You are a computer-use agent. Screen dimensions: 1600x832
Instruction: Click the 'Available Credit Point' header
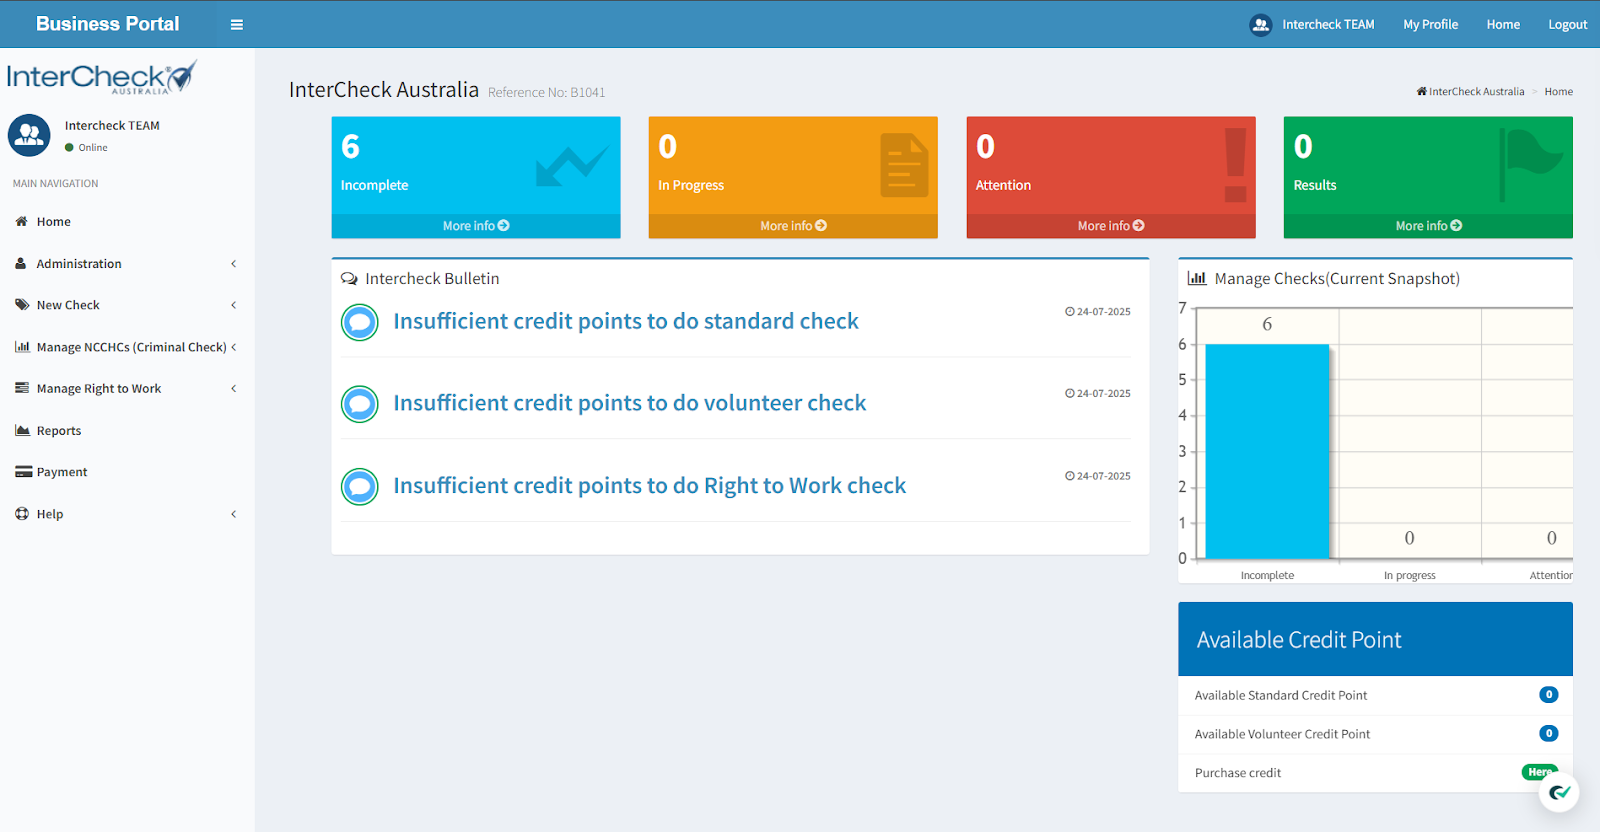tap(1299, 640)
